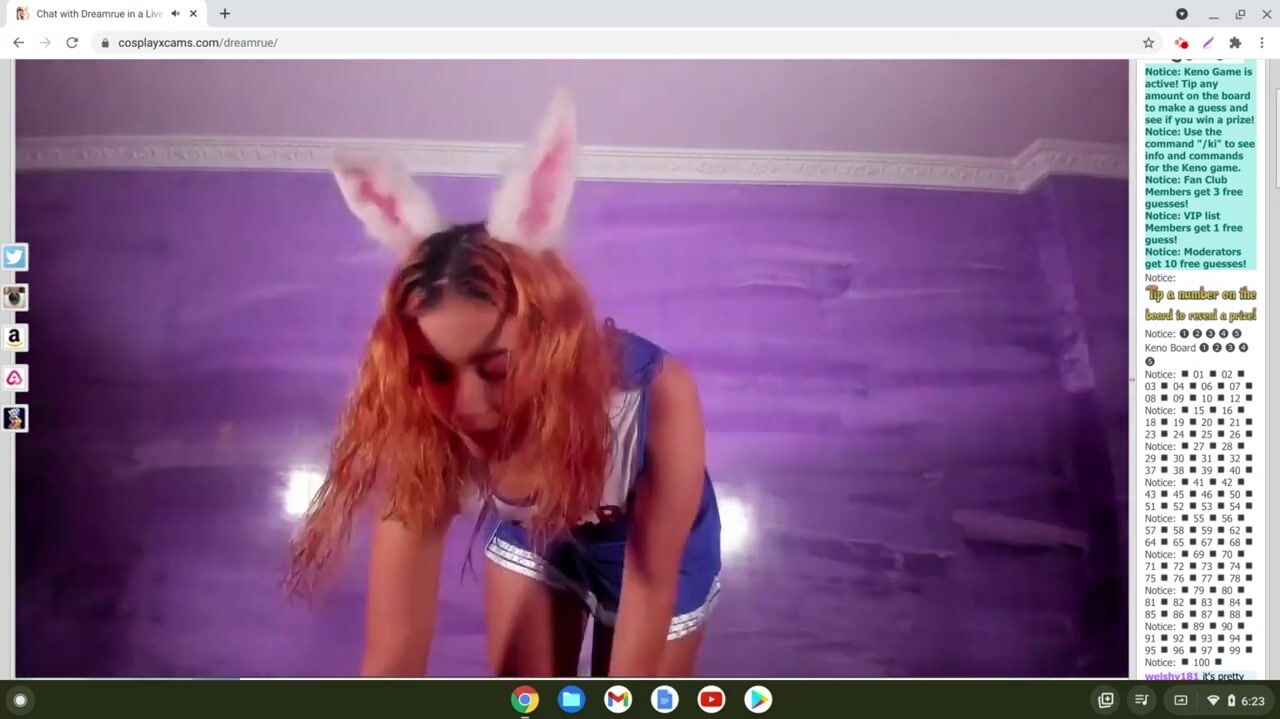The image size is (1280, 719).
Task: Open Chrome's three-dot menu
Action: point(1262,43)
